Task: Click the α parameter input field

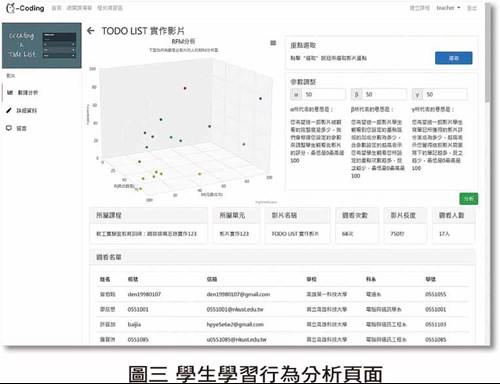Action: (x=323, y=95)
